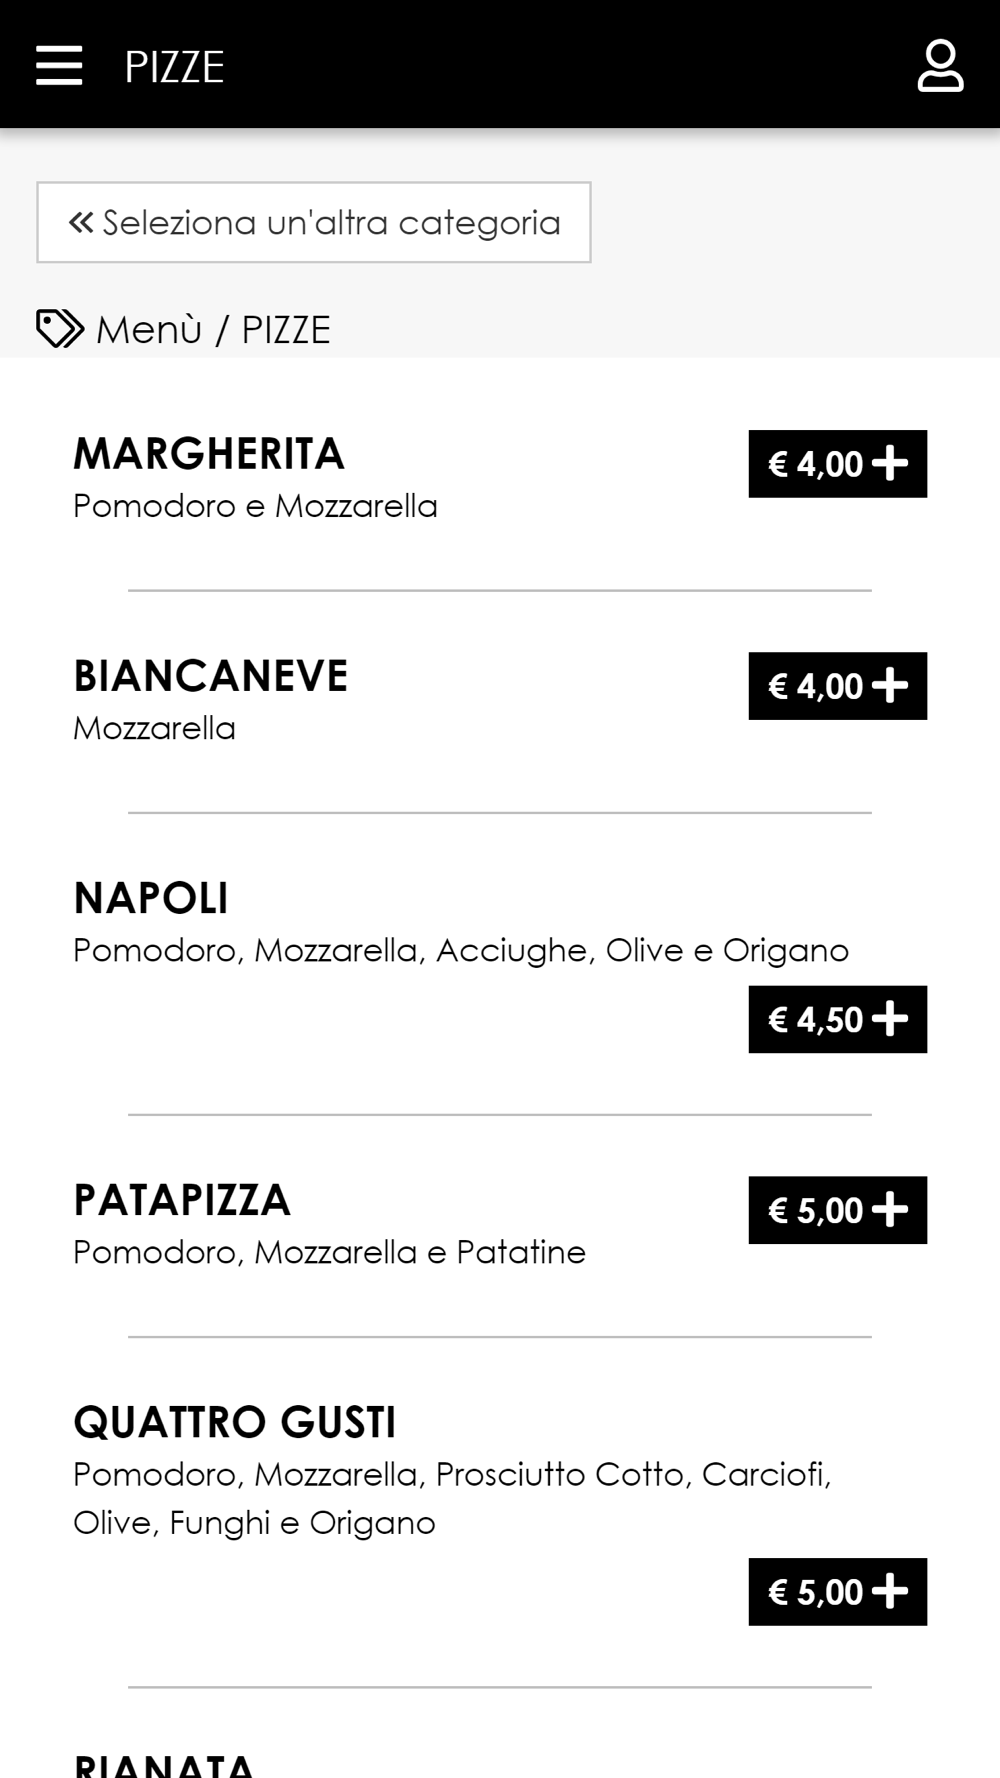Add Biancaneve using its plus icon
This screenshot has width=1000, height=1778.
[x=889, y=686]
